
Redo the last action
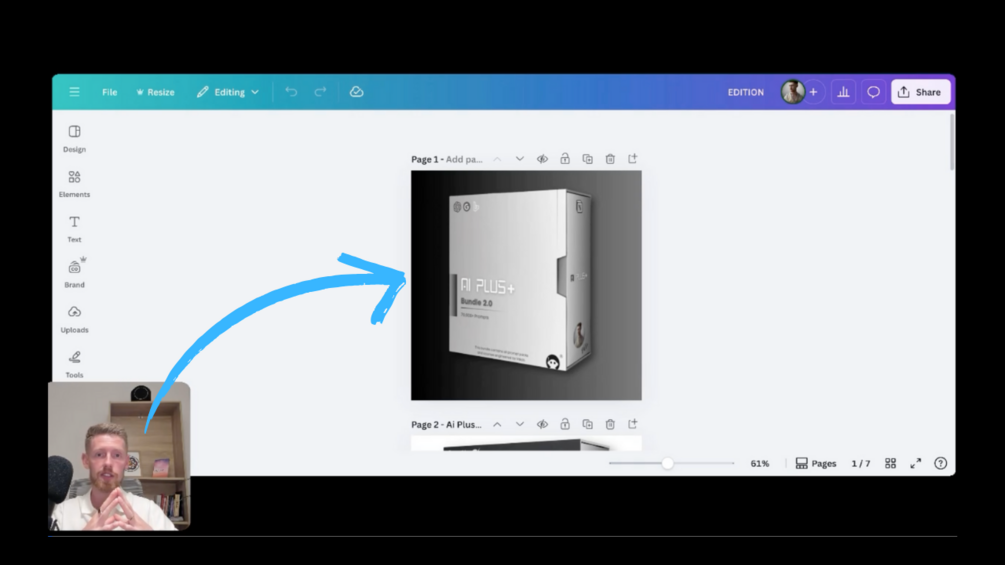pos(320,92)
